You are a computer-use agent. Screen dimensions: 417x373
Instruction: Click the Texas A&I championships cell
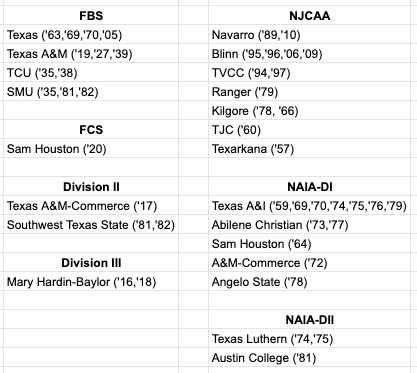pos(310,206)
